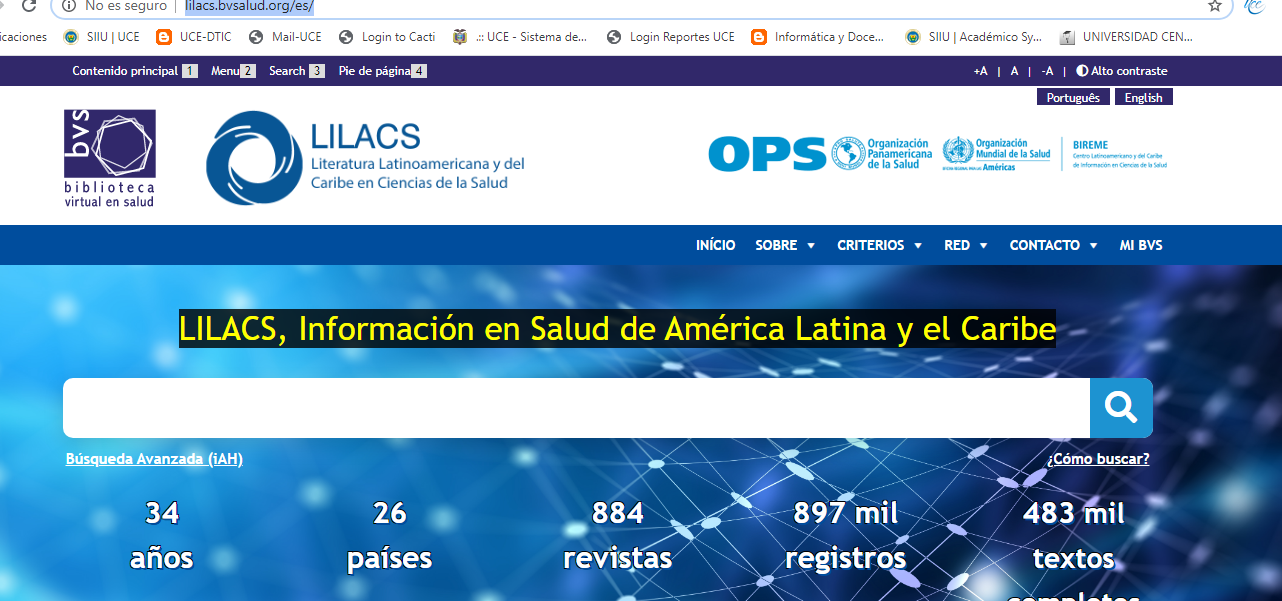
Task: Expand the CONTACTO dropdown menu
Action: 1054,245
